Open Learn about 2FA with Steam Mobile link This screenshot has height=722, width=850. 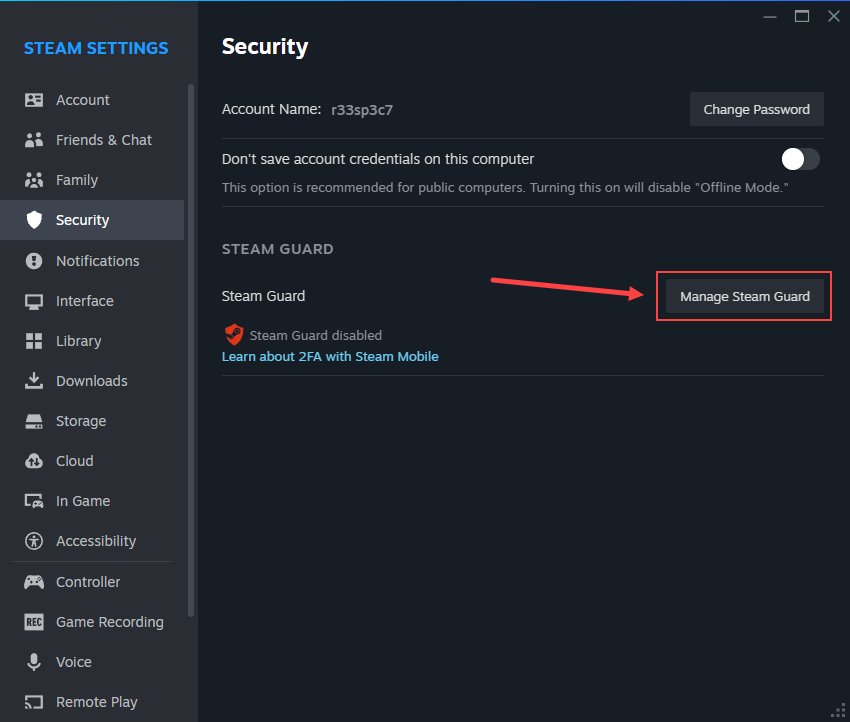(x=330, y=356)
